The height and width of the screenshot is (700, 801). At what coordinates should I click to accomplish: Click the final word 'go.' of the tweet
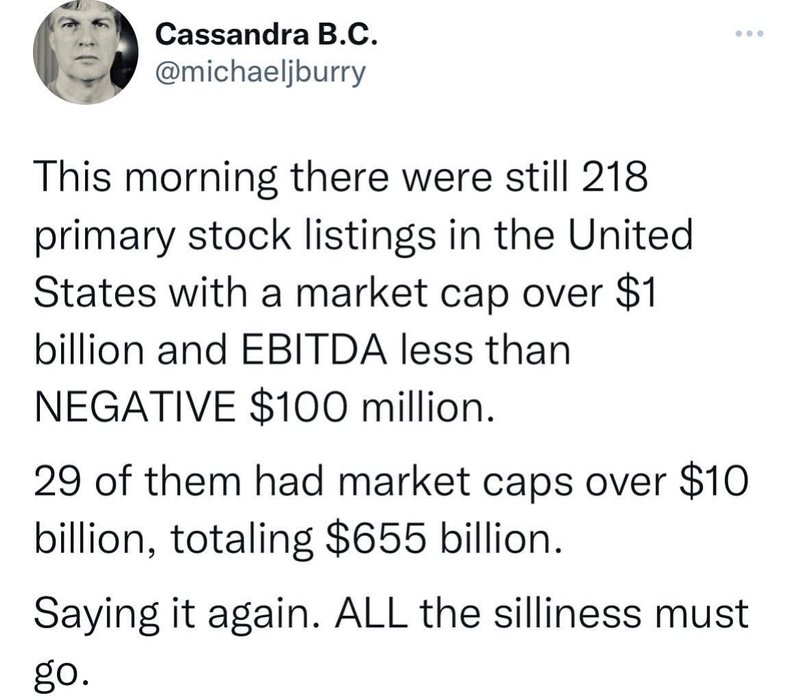(57, 672)
